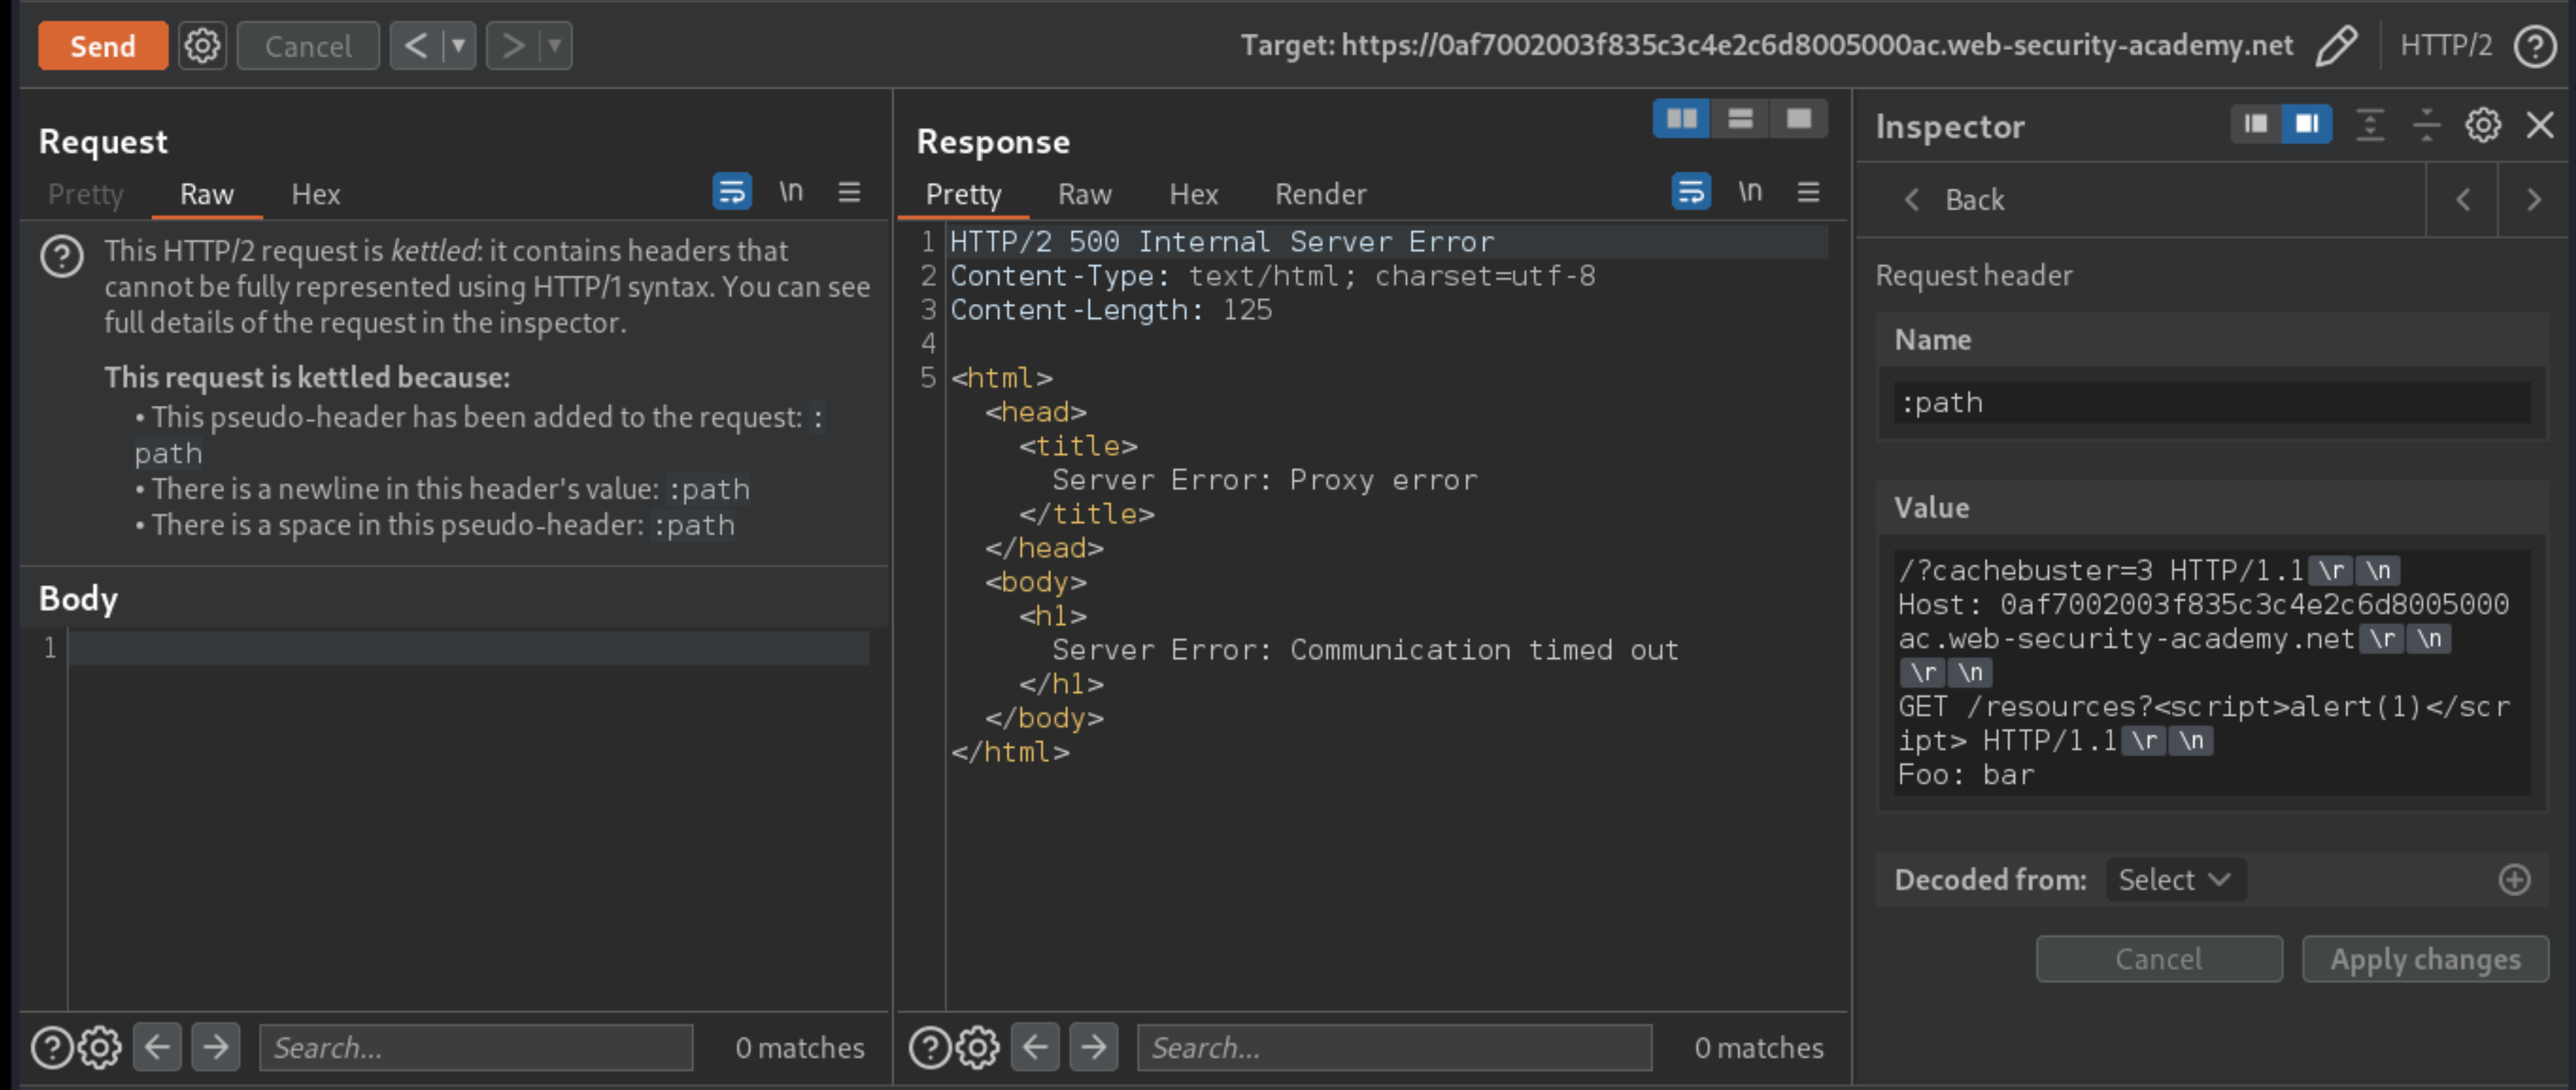
Task: Focus the Response search field
Action: coord(1394,1048)
